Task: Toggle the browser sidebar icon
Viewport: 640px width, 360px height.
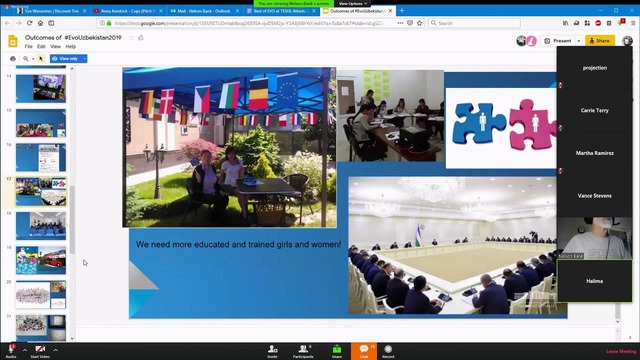Action: coord(51,23)
